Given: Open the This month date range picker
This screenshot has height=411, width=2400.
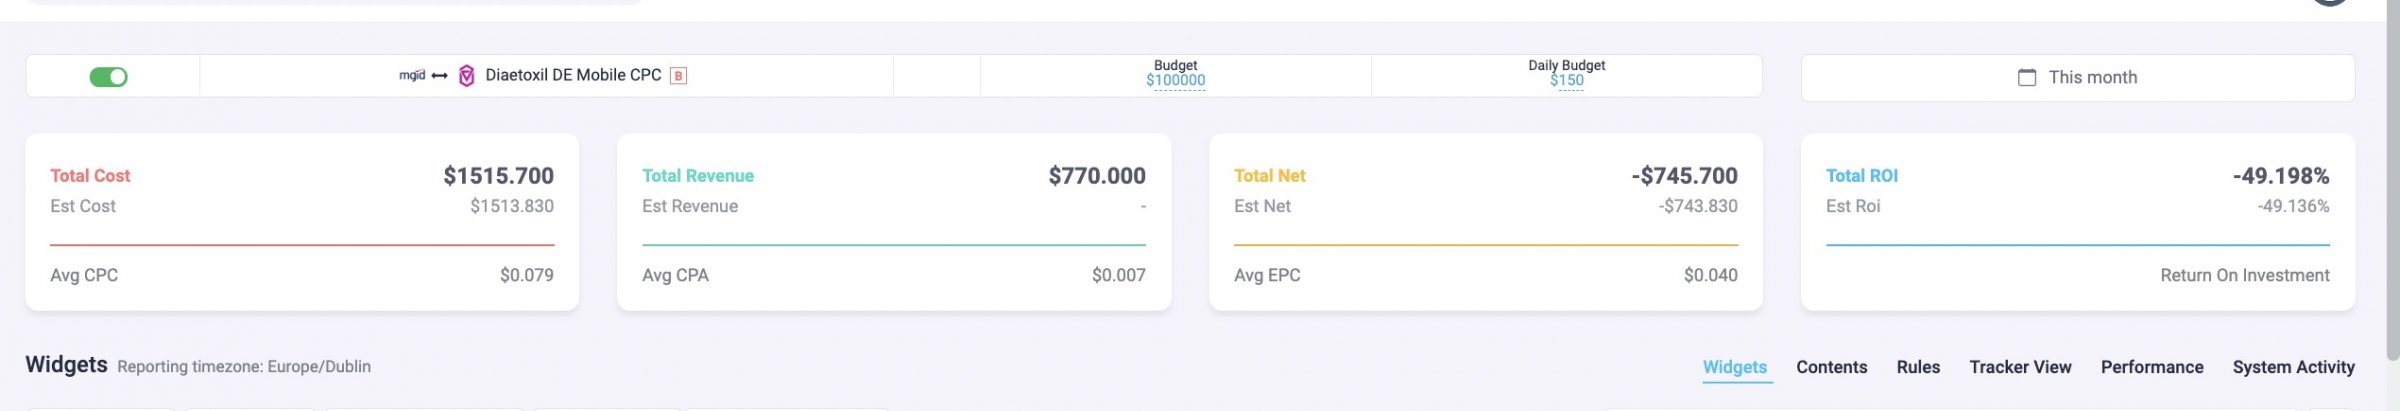Looking at the screenshot, I should (x=2077, y=77).
